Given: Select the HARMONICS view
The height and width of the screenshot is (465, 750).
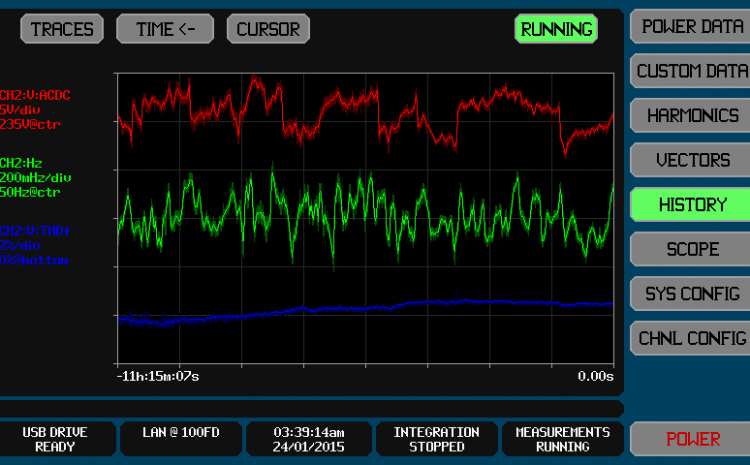Looking at the screenshot, I should pyautogui.click(x=690, y=115).
